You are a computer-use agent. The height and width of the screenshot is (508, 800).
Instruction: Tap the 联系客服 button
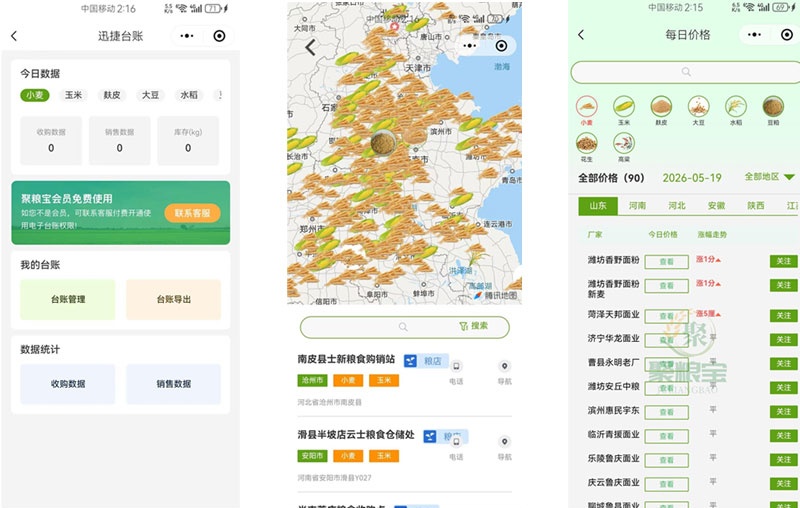[192, 213]
